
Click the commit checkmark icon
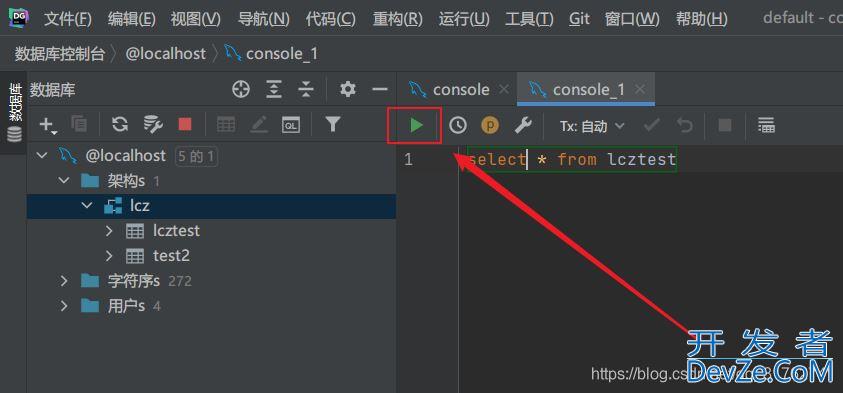[x=652, y=126]
